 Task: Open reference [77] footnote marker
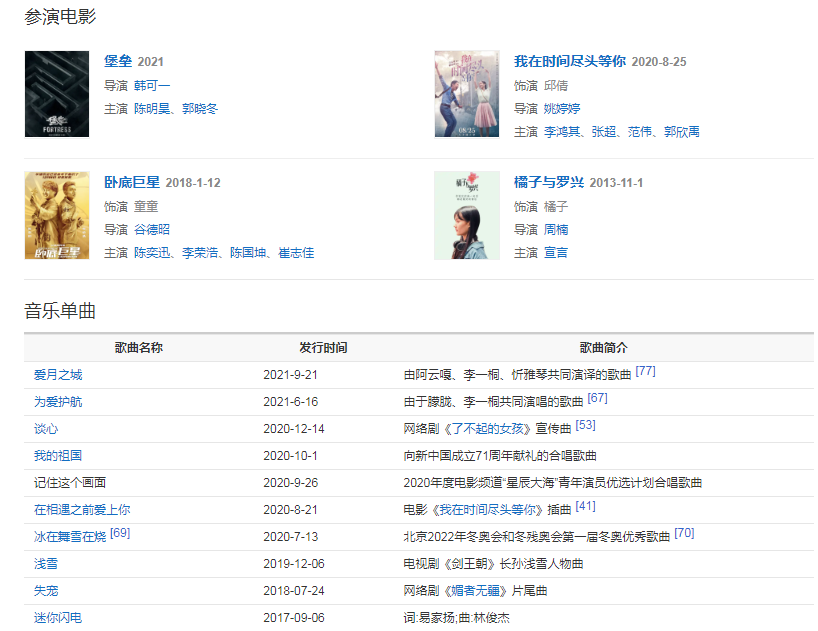coord(645,371)
